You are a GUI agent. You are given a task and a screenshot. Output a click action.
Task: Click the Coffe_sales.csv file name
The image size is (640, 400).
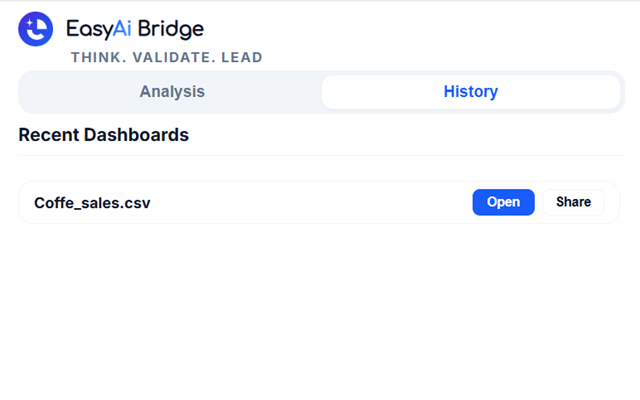point(92,203)
